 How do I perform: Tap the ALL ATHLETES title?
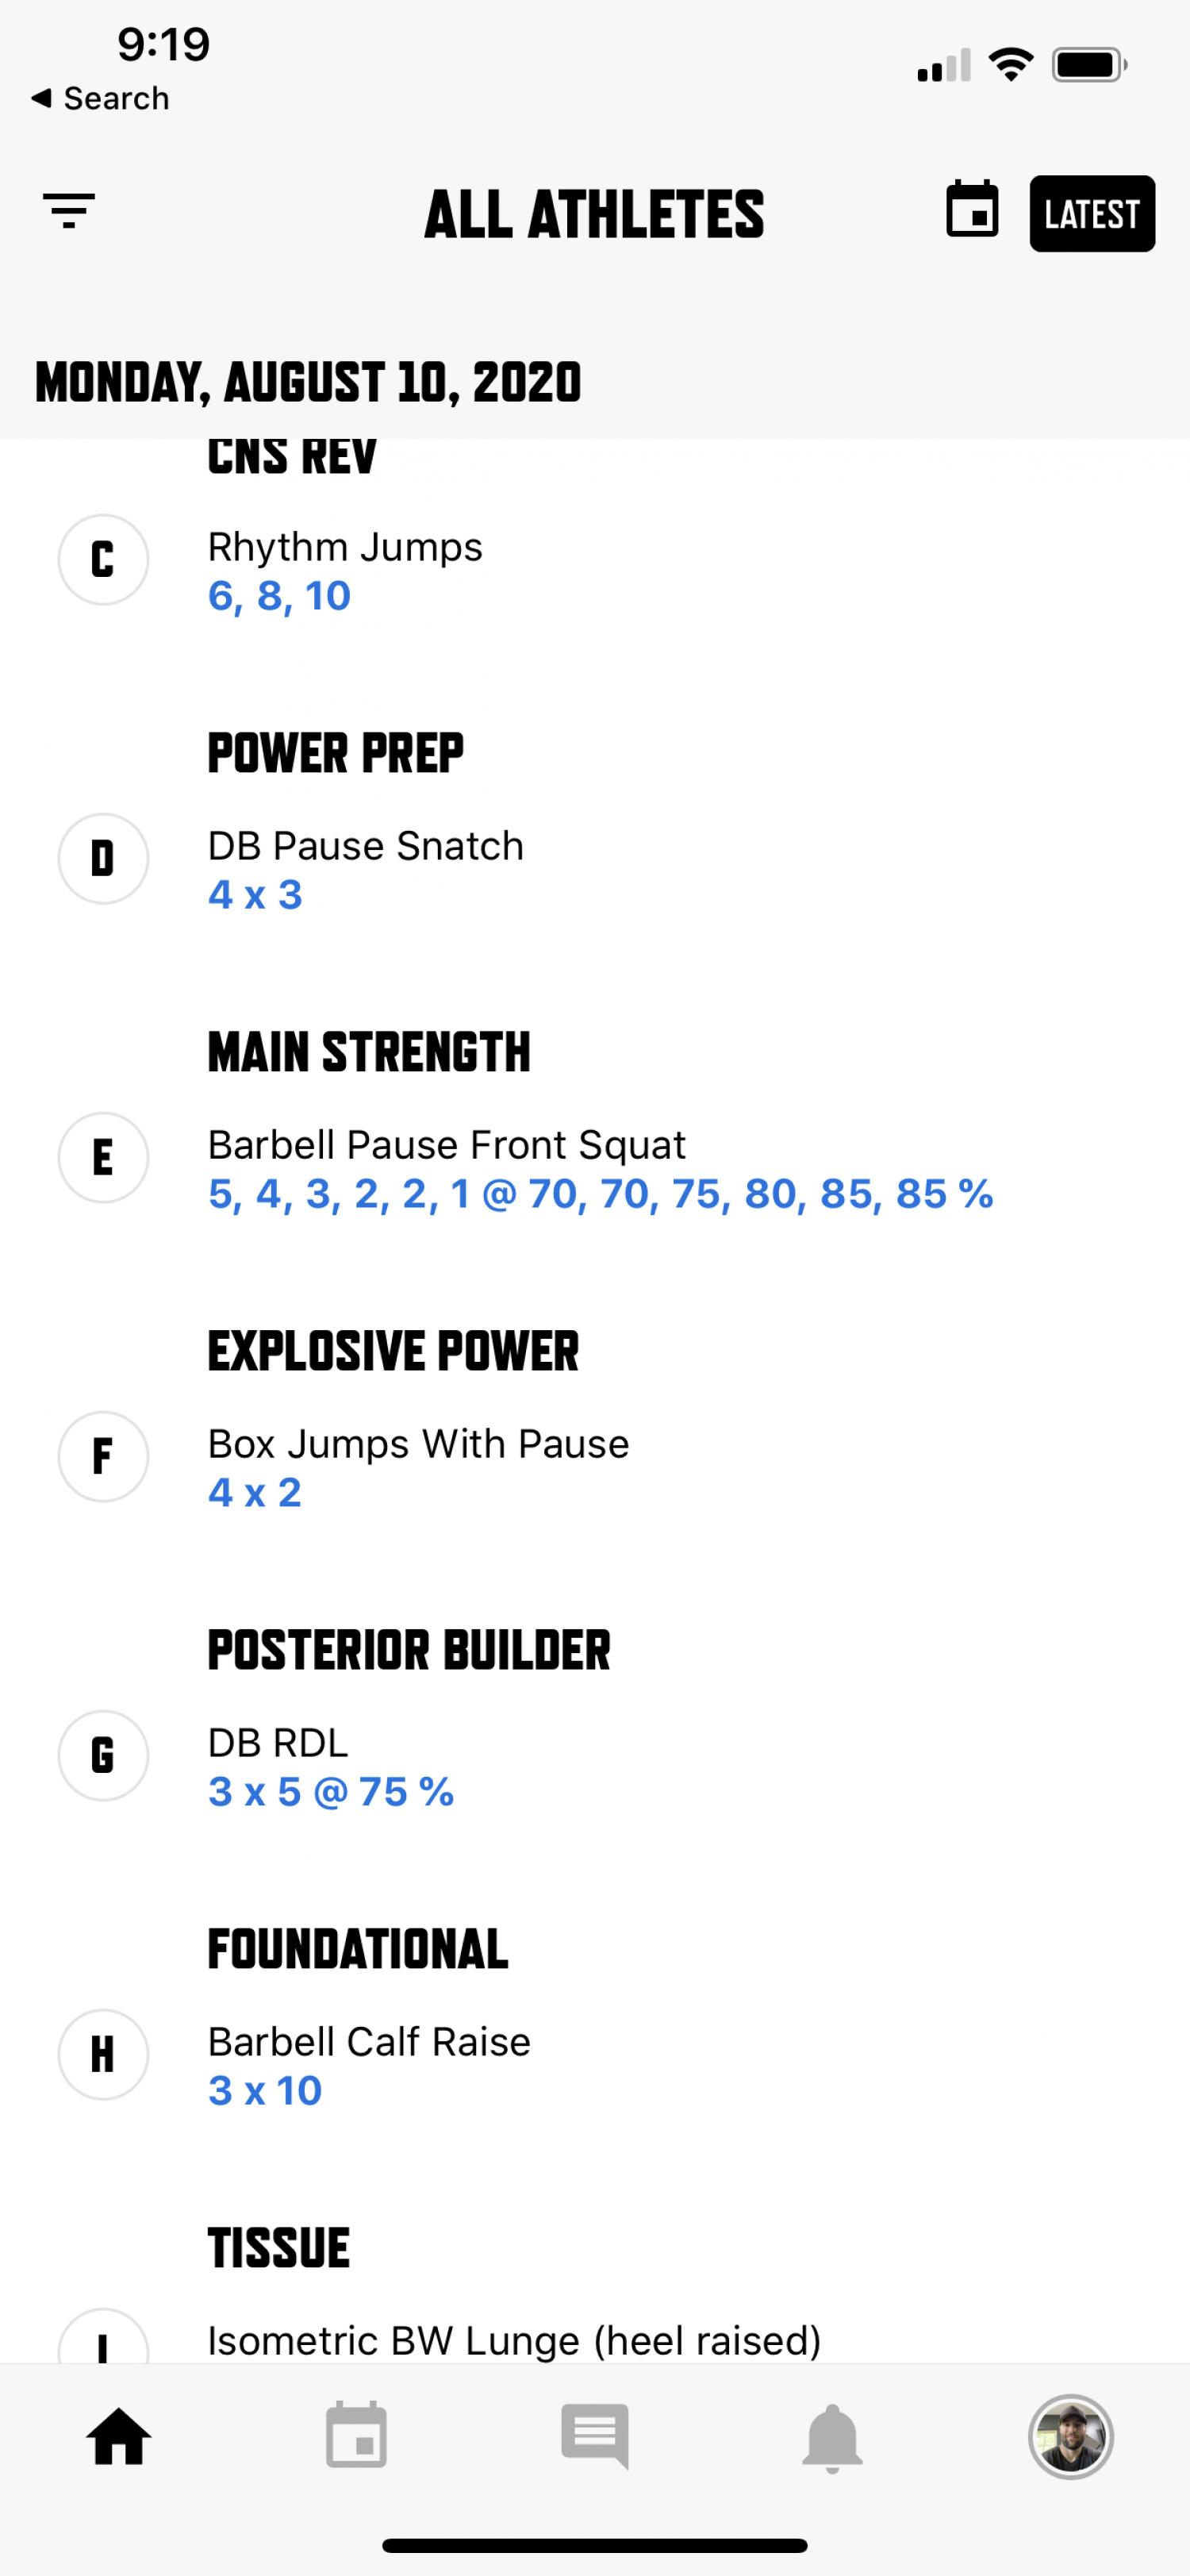tap(594, 214)
